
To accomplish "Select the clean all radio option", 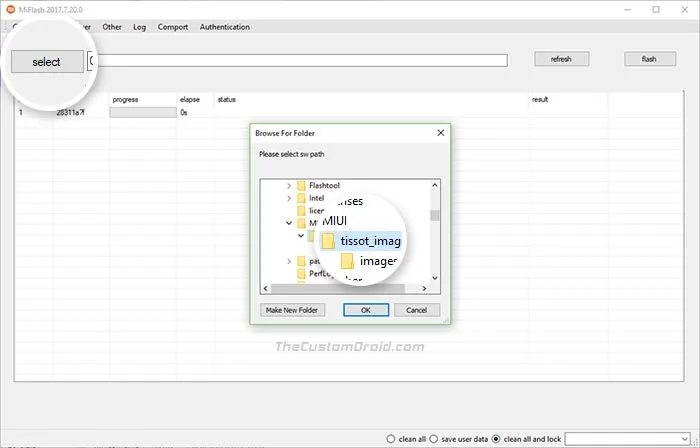I will 392,439.
